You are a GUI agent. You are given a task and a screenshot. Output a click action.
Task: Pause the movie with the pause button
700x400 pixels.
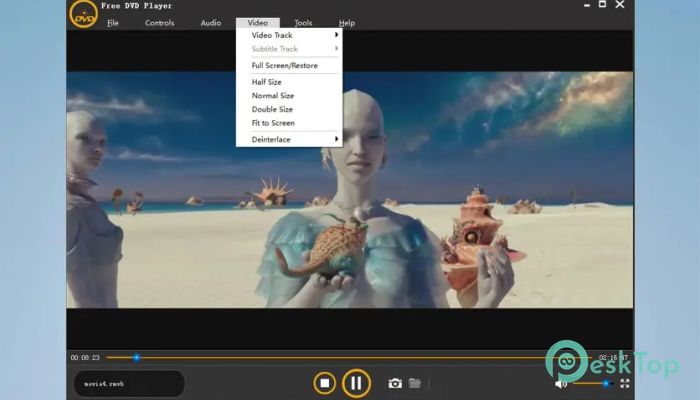[x=356, y=383]
